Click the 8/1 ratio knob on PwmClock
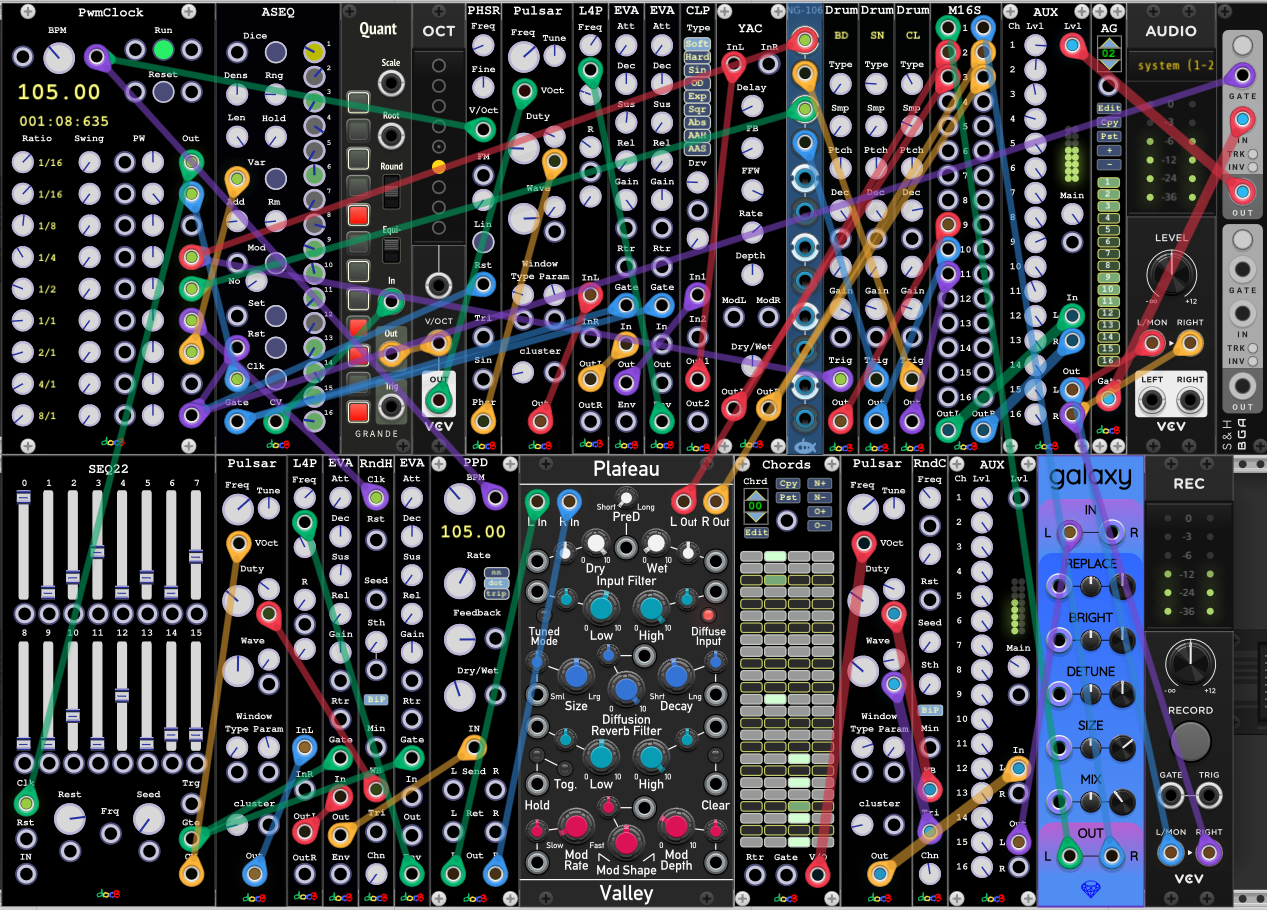 tap(23, 413)
